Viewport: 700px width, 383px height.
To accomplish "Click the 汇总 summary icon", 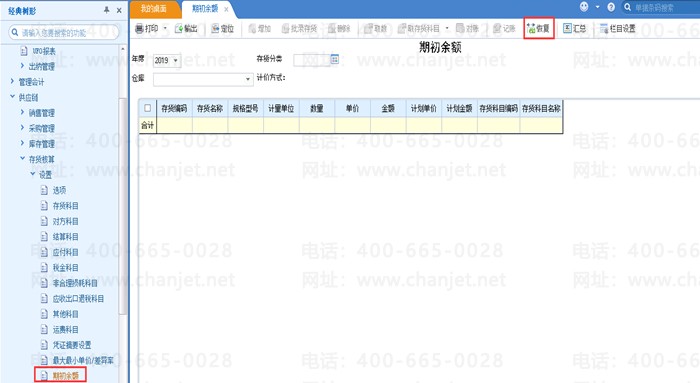I will pyautogui.click(x=567, y=29).
